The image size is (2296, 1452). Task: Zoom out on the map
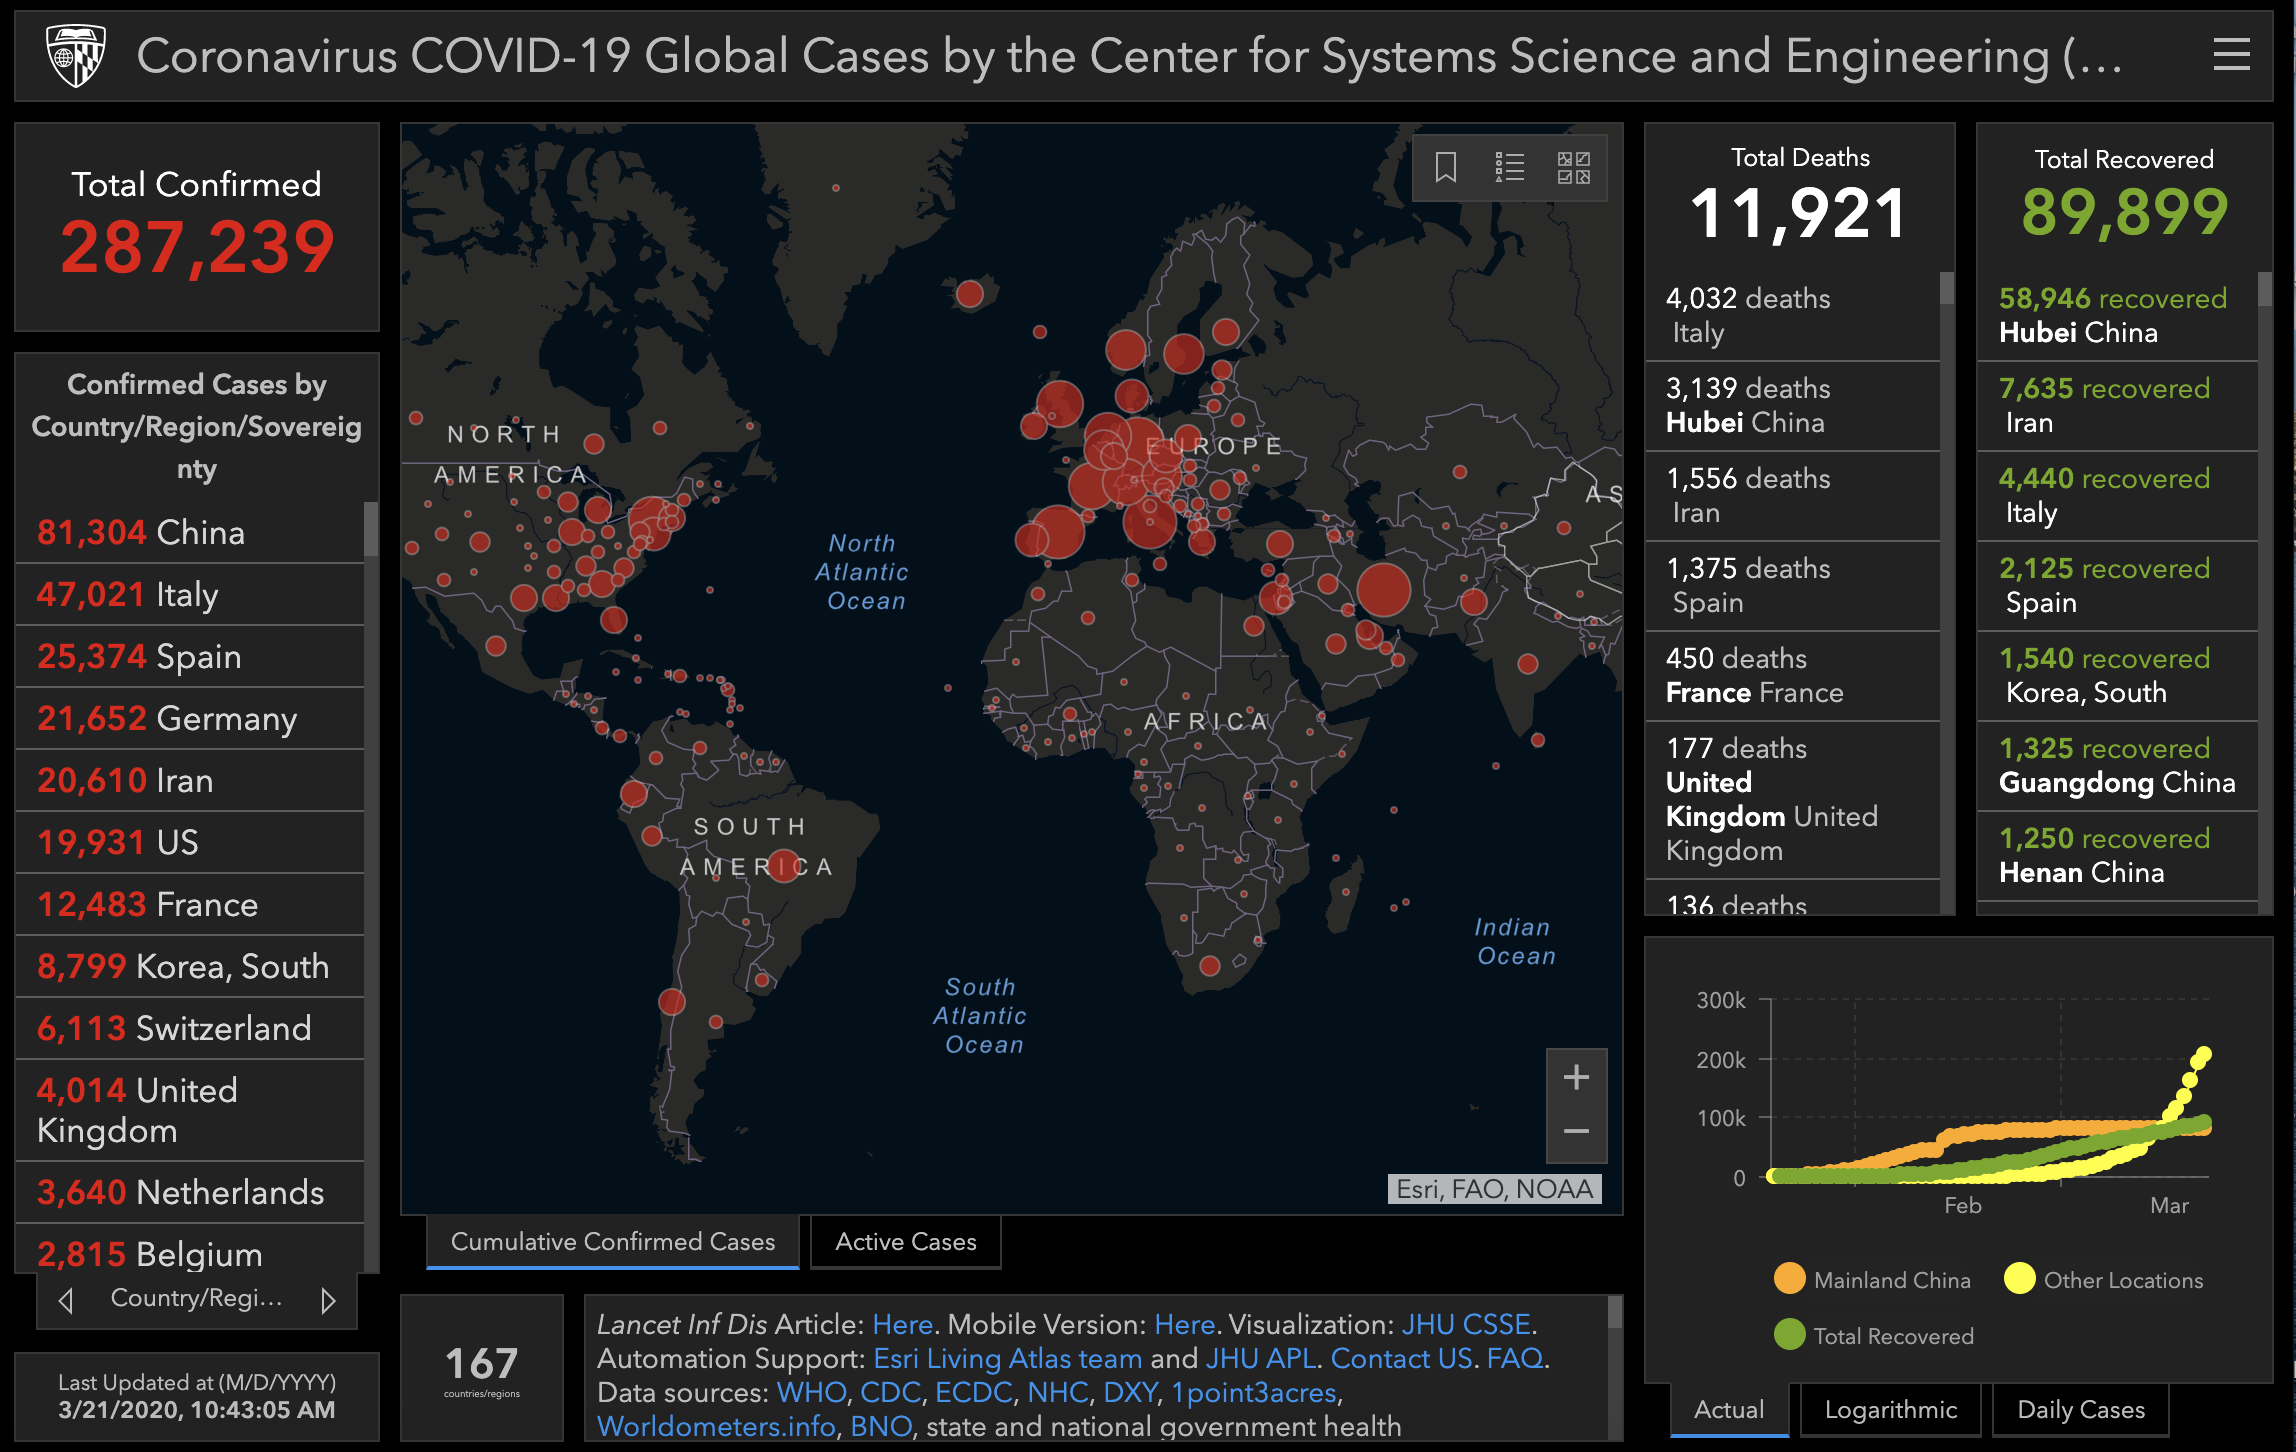coord(1576,1132)
